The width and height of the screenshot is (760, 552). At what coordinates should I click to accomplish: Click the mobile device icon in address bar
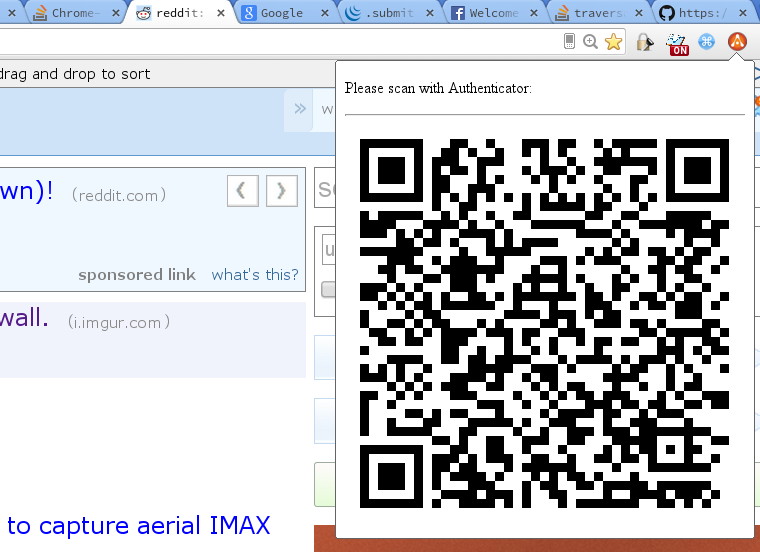coord(570,41)
